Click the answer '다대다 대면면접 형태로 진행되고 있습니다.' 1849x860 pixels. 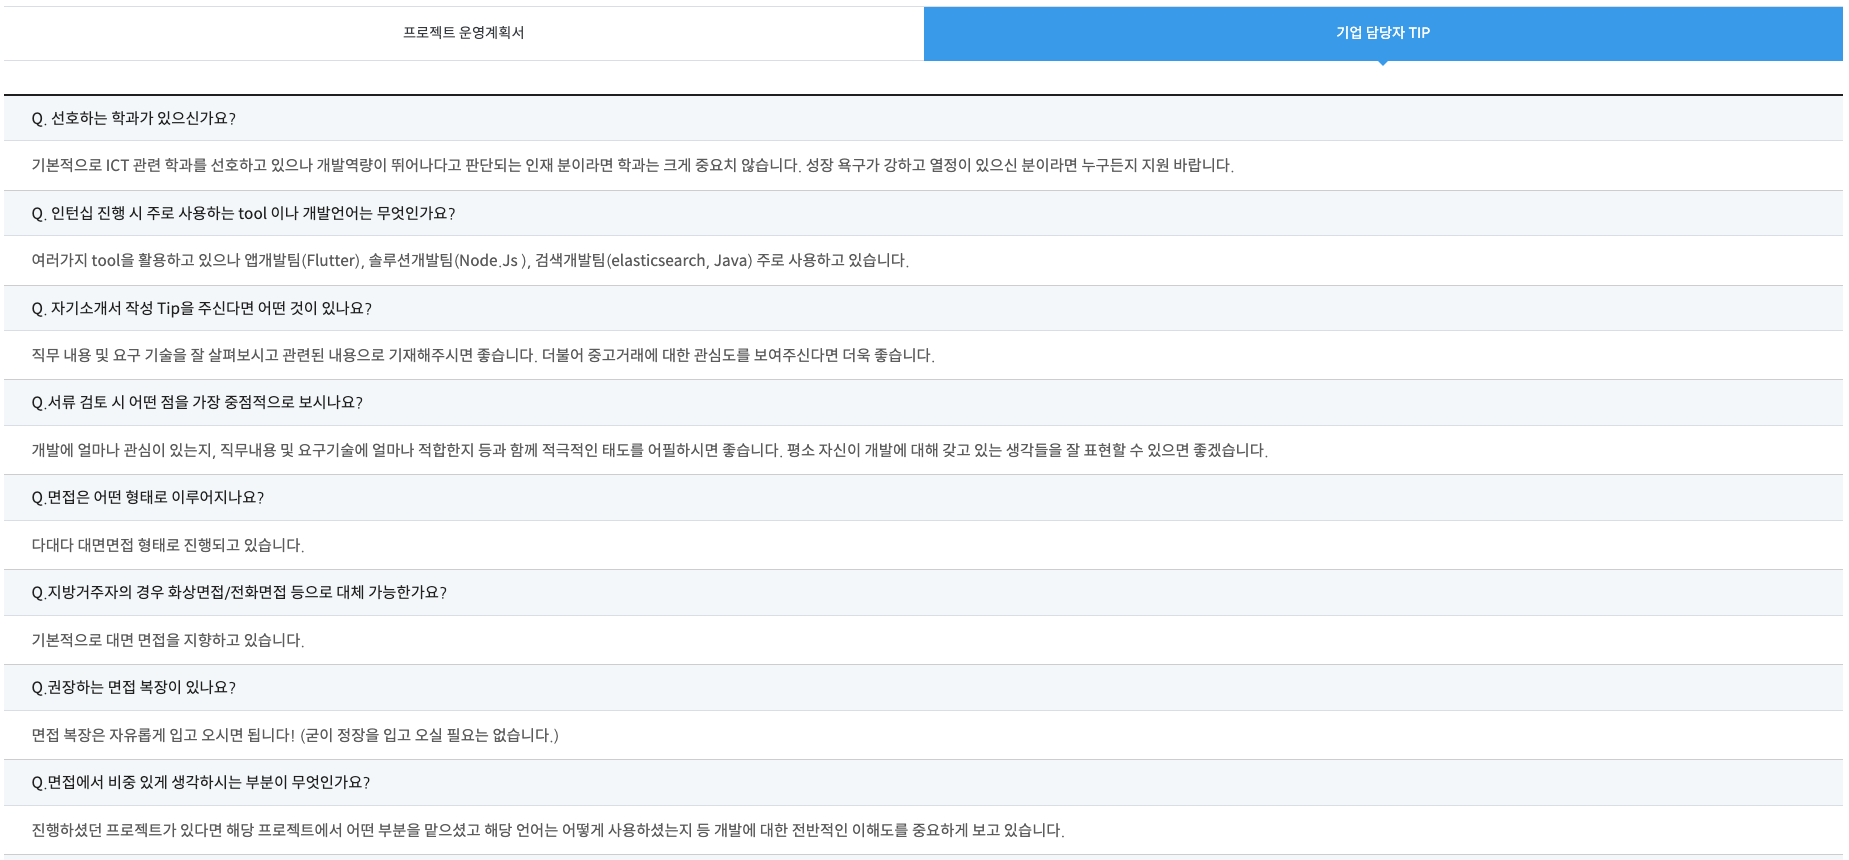click(168, 545)
